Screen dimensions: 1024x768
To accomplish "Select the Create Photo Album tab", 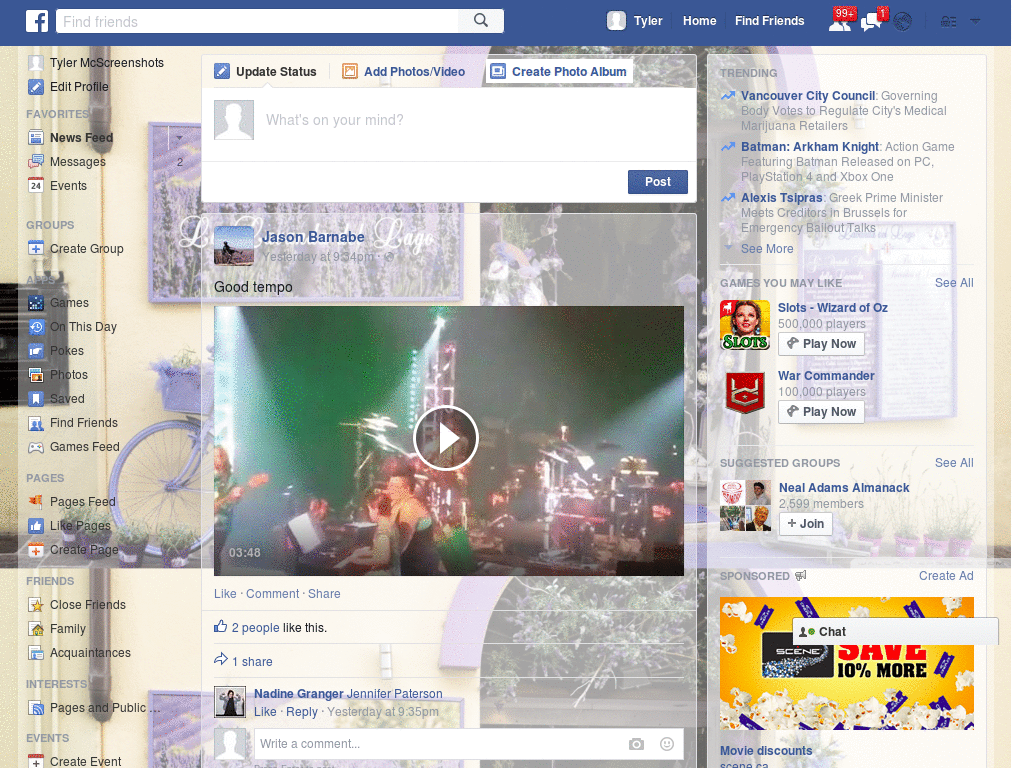I will coord(559,71).
